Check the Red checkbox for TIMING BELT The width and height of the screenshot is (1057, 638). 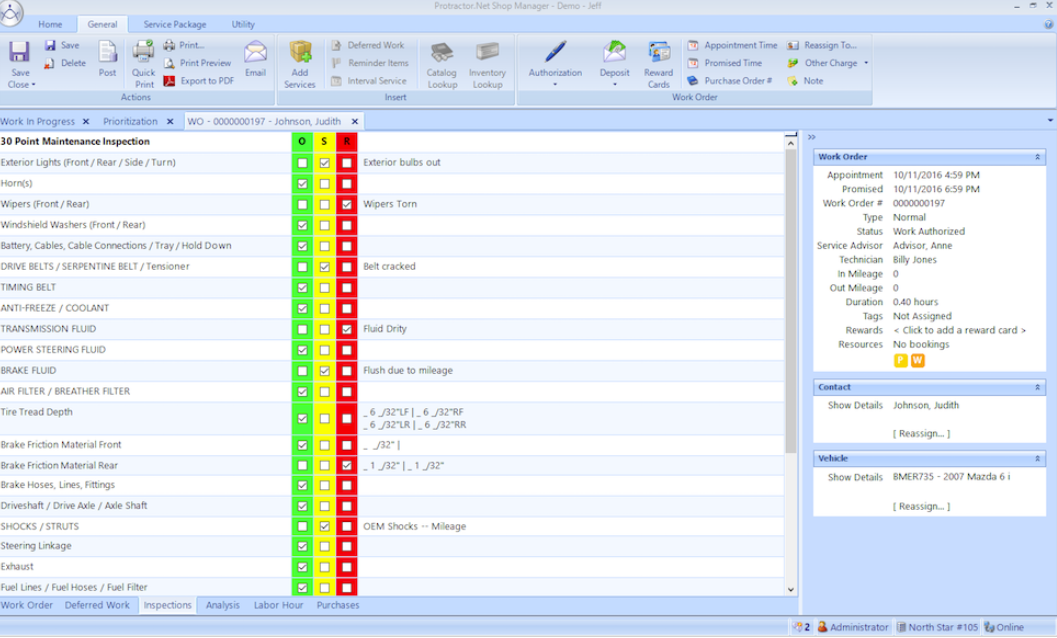[345, 287]
